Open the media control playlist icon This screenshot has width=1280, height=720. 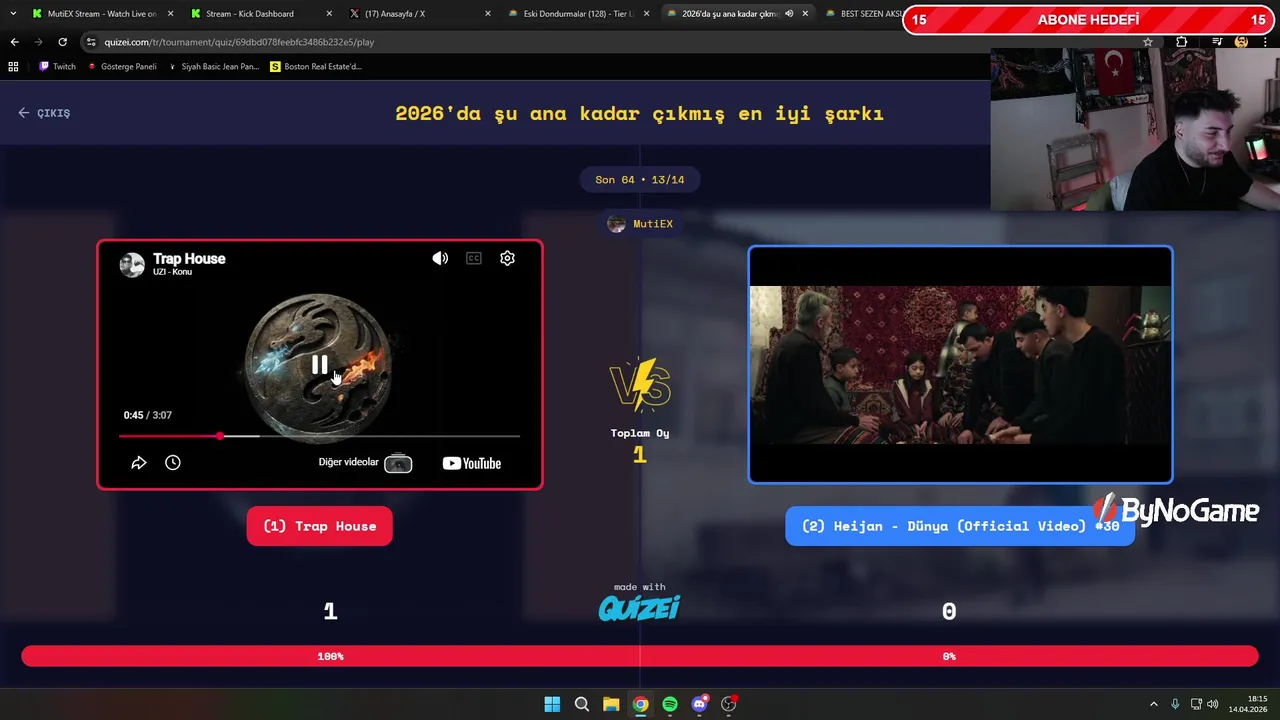pos(1217,42)
